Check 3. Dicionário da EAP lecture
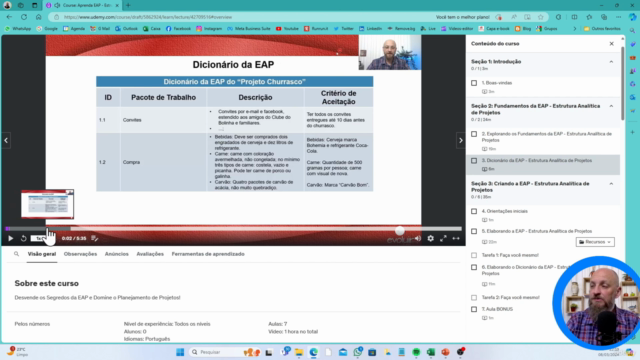This screenshot has height=360, width=640. (474, 161)
